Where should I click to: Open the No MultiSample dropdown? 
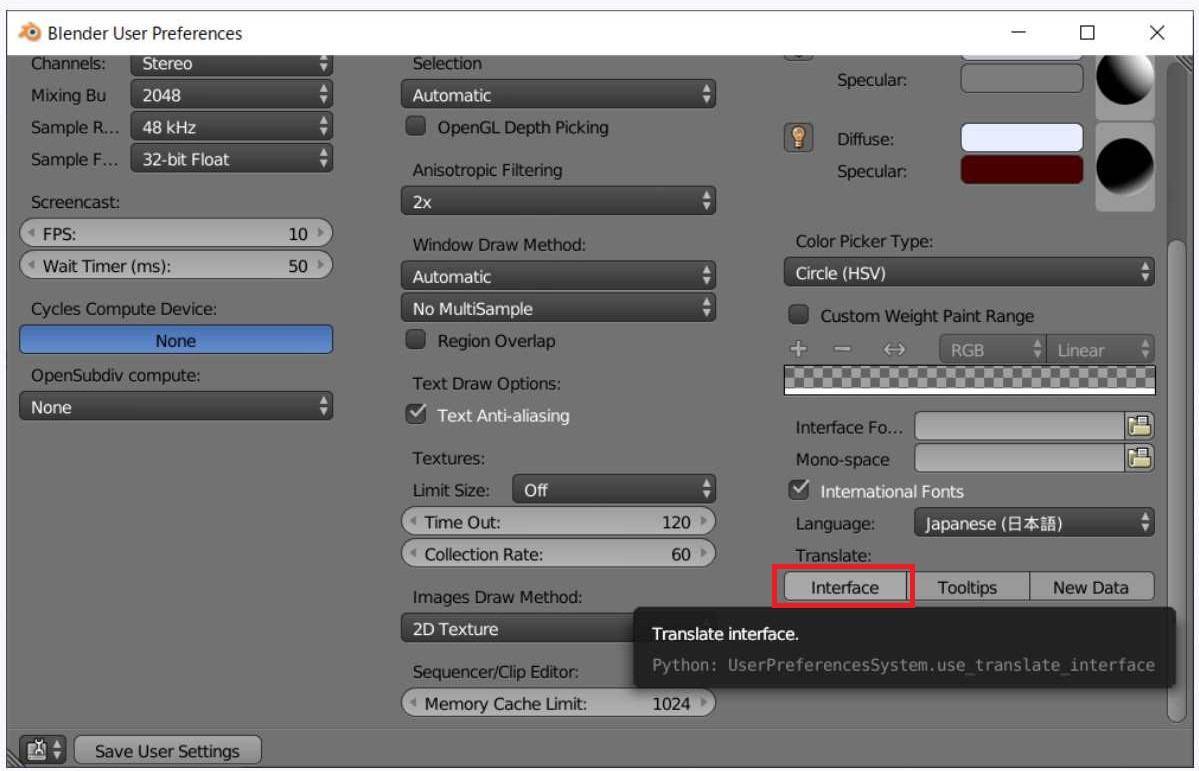[x=558, y=308]
